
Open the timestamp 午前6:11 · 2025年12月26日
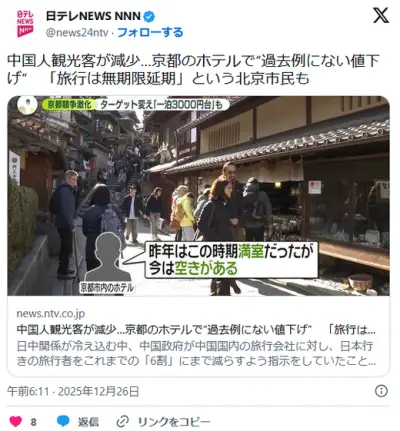(73, 391)
